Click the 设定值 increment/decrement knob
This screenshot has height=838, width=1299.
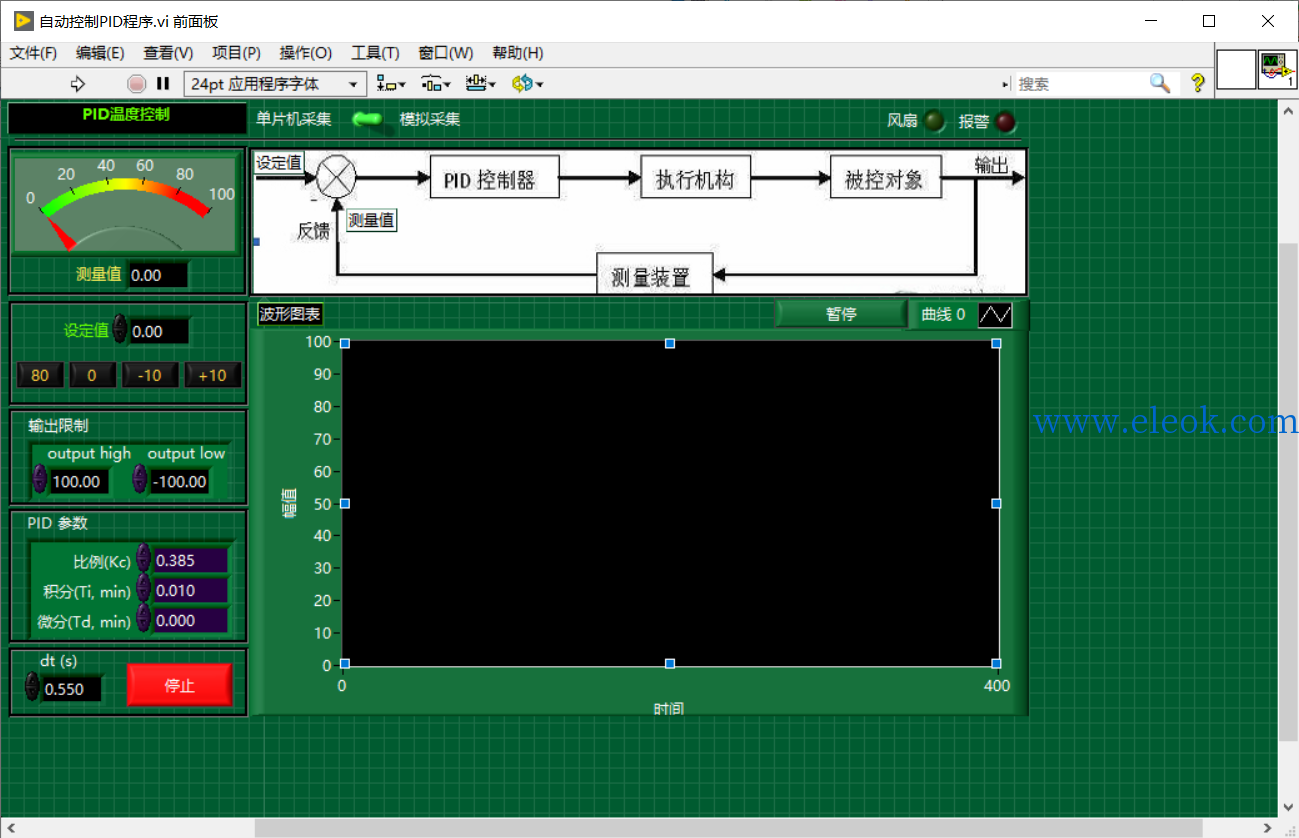pyautogui.click(x=120, y=329)
